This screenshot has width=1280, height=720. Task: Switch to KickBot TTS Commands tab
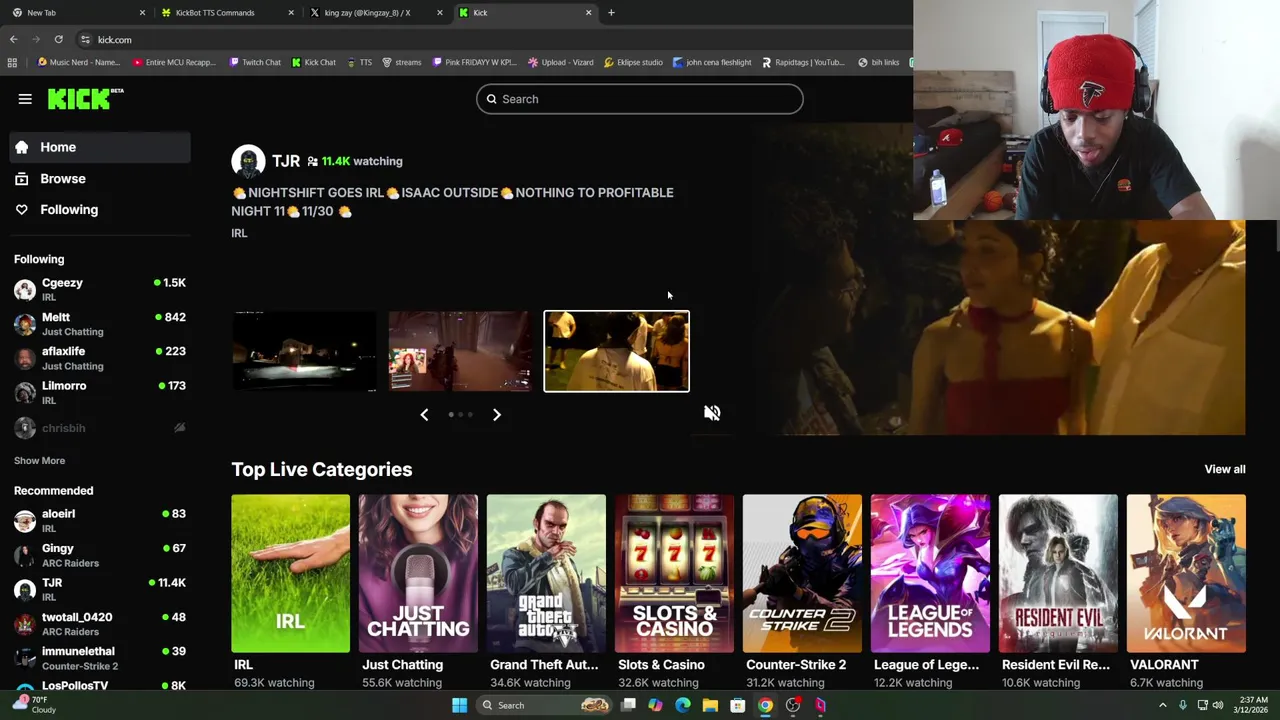tap(225, 13)
